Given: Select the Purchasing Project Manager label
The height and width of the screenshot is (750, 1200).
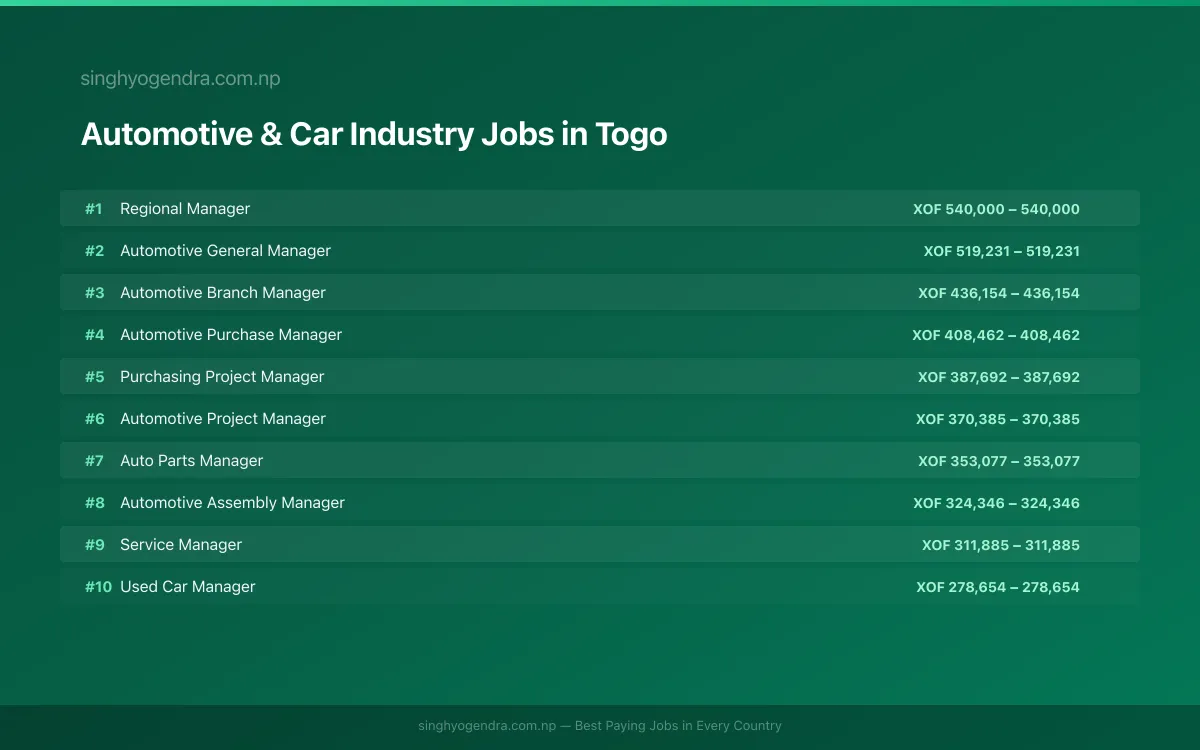Looking at the screenshot, I should [222, 377].
